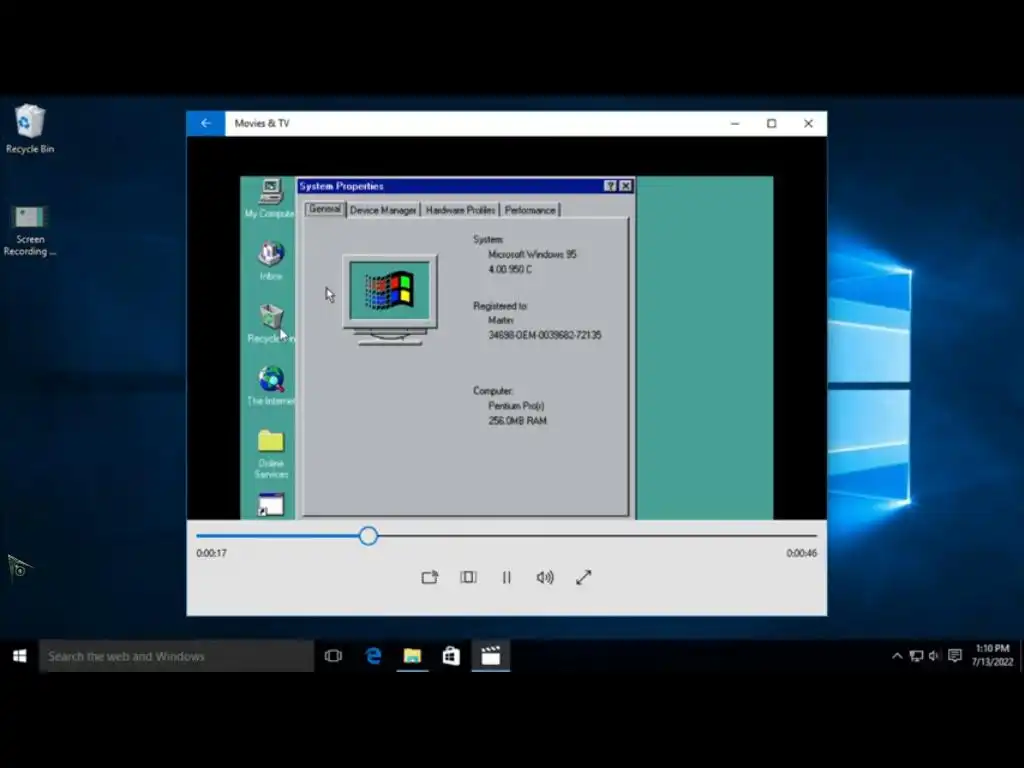The image size is (1024, 768).
Task: Close the System Properties dialog
Action: [x=626, y=186]
